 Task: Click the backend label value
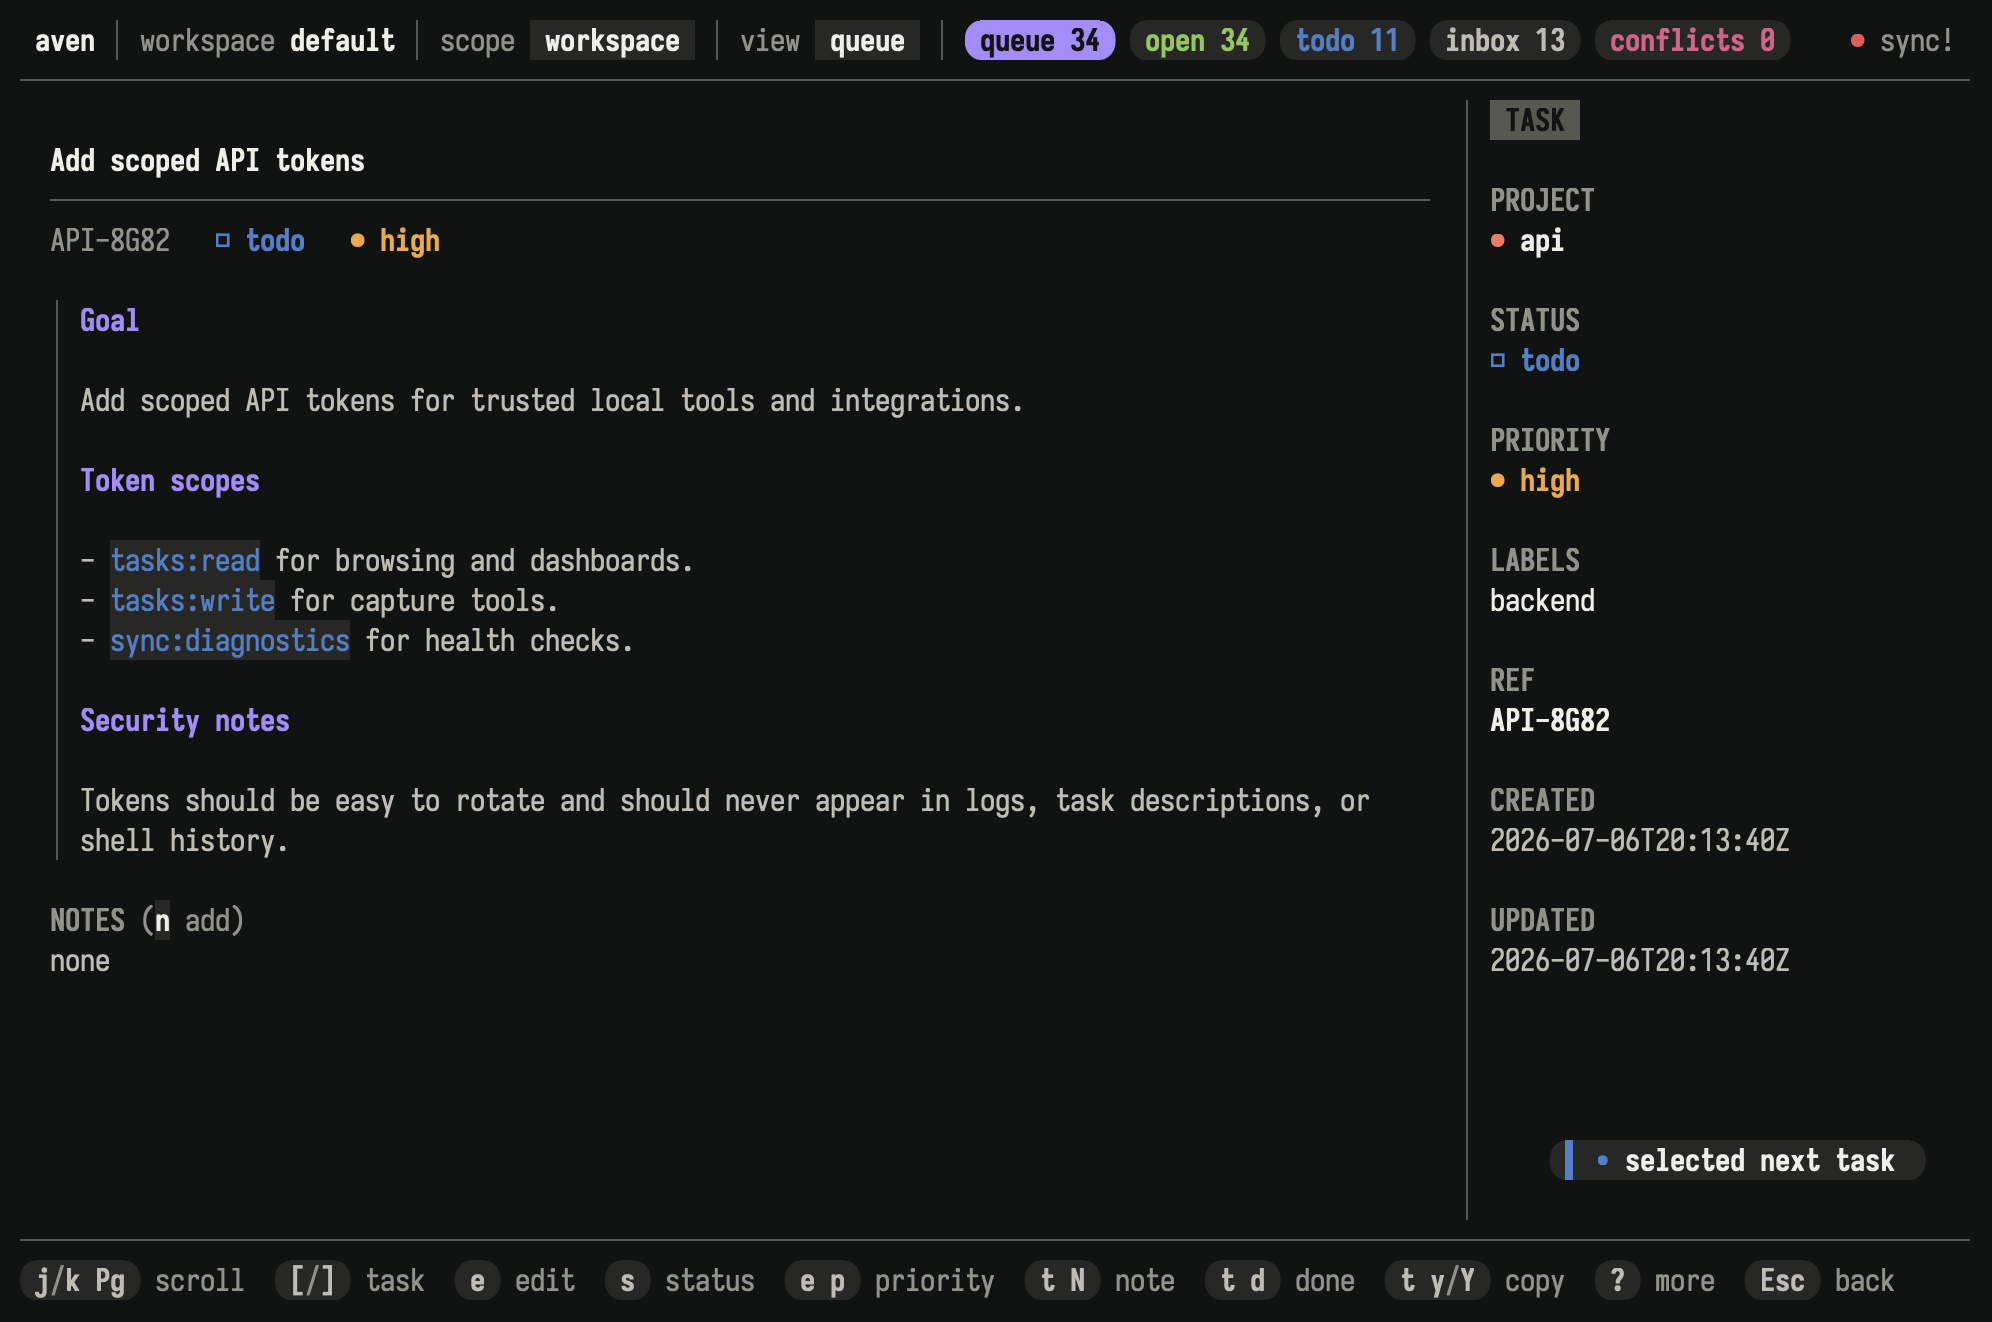coord(1542,601)
